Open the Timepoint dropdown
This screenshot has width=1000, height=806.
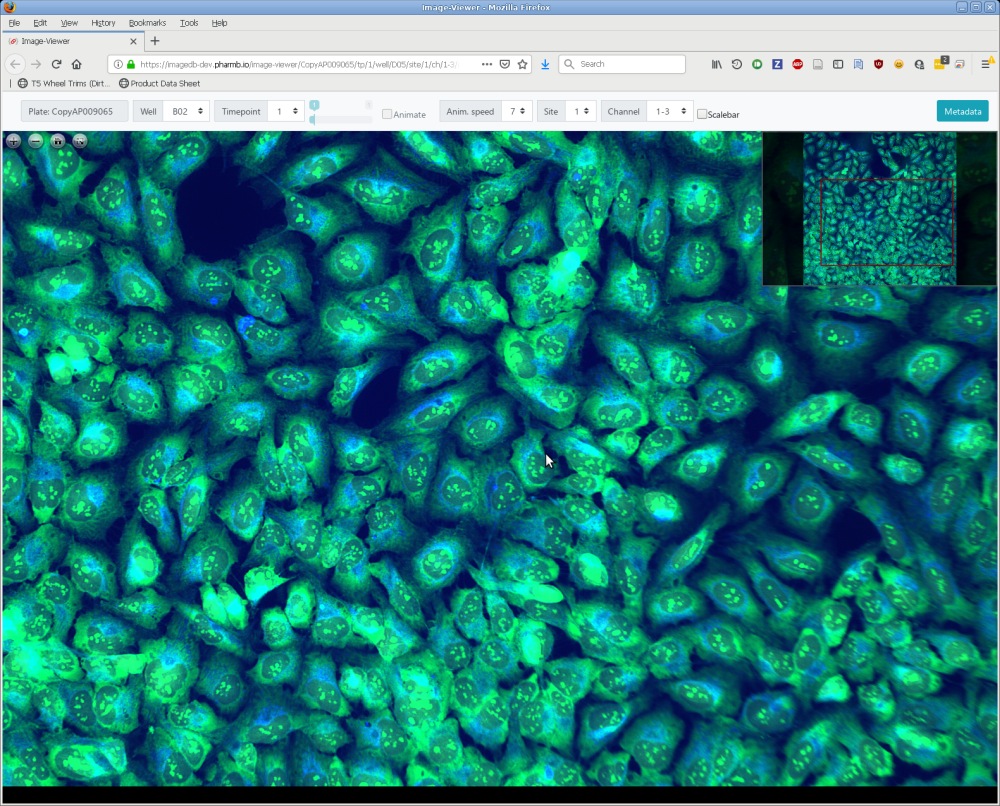pos(286,112)
